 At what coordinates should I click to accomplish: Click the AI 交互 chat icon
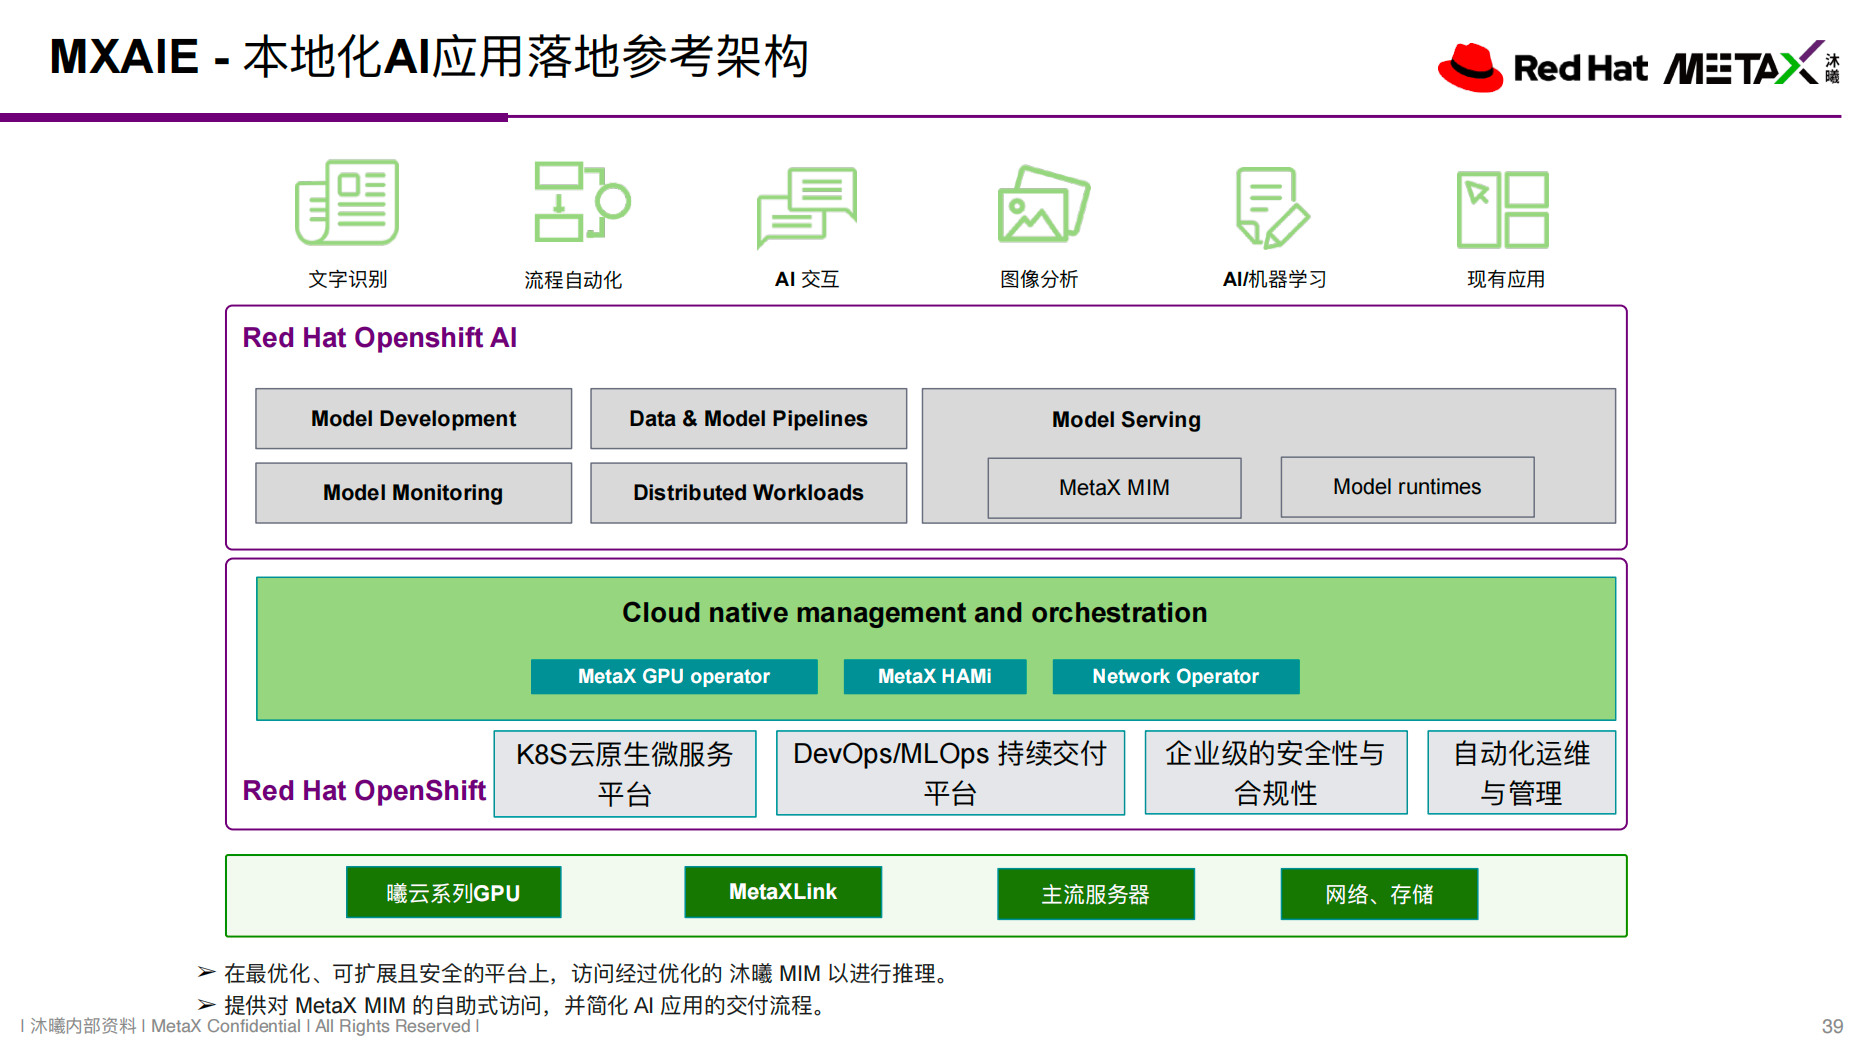click(x=807, y=207)
